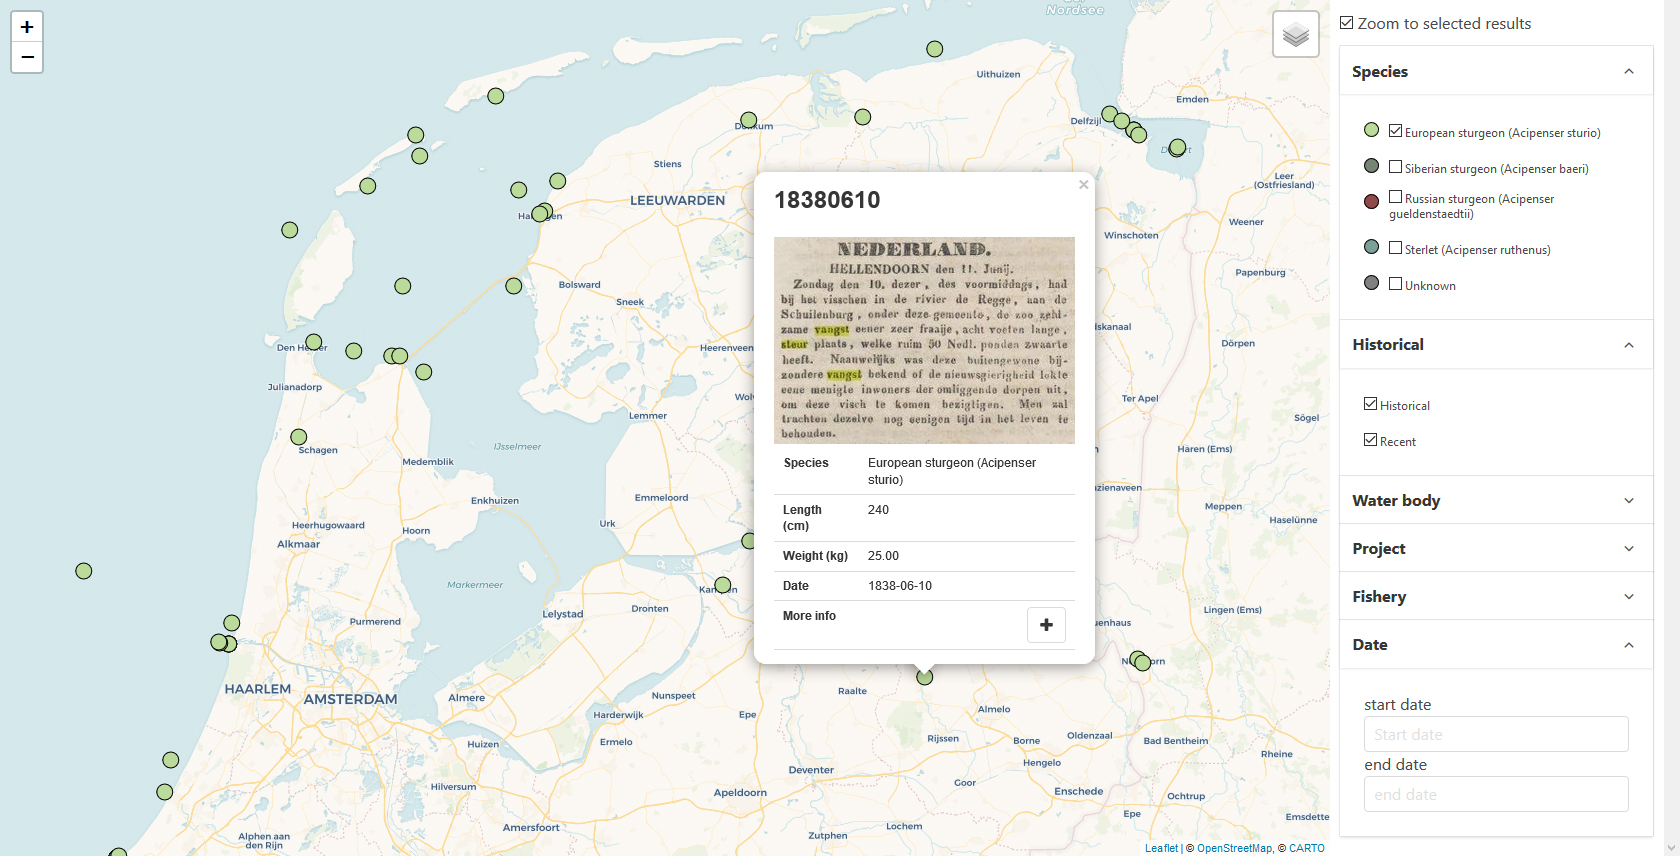Toggle the Sterlet species checkbox
The image size is (1680, 856).
(x=1395, y=248)
